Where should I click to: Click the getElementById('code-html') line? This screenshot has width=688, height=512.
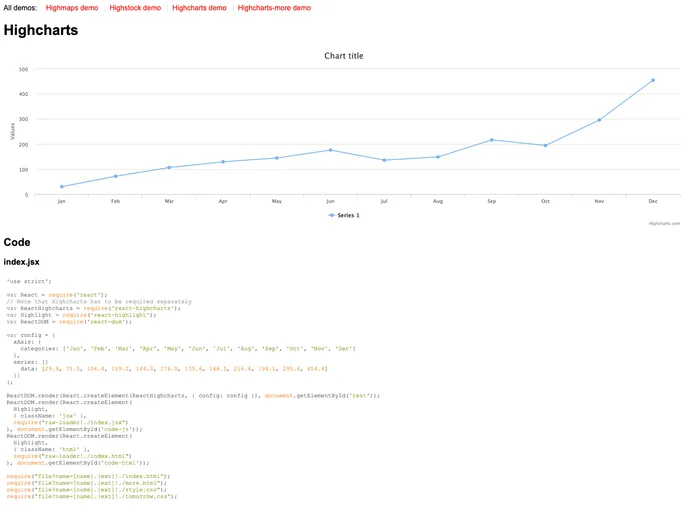78,463
